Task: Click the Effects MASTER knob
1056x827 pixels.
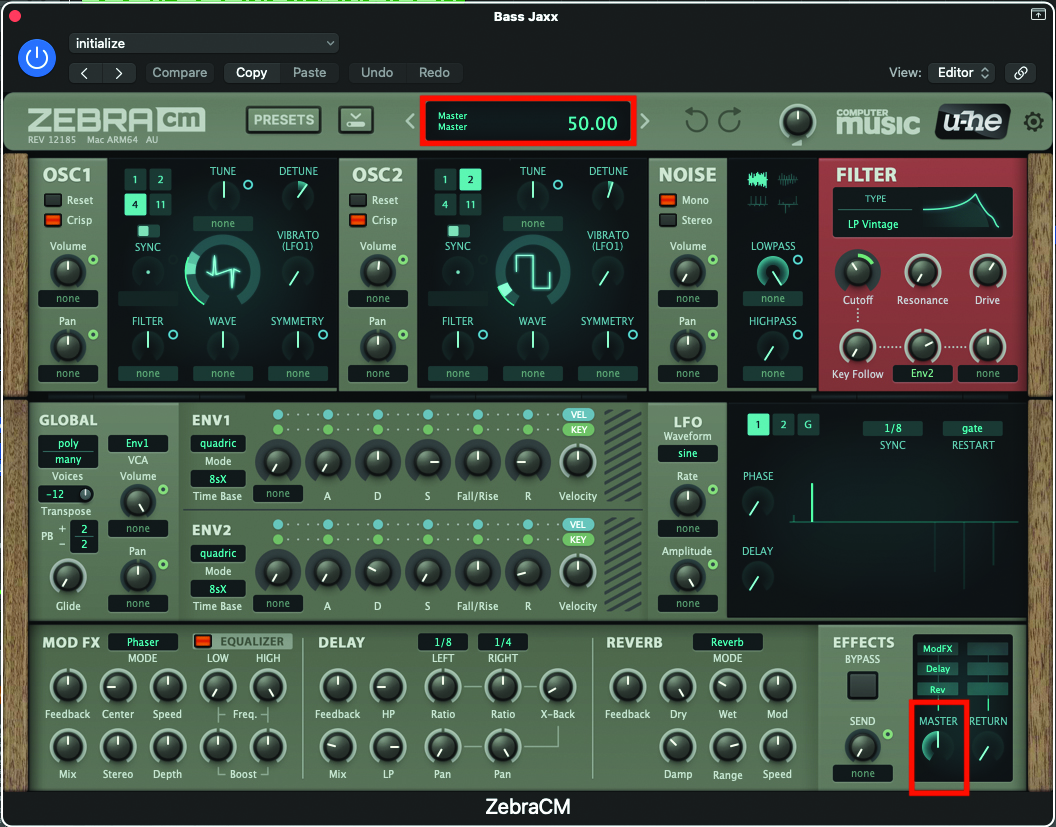Action: point(937,746)
